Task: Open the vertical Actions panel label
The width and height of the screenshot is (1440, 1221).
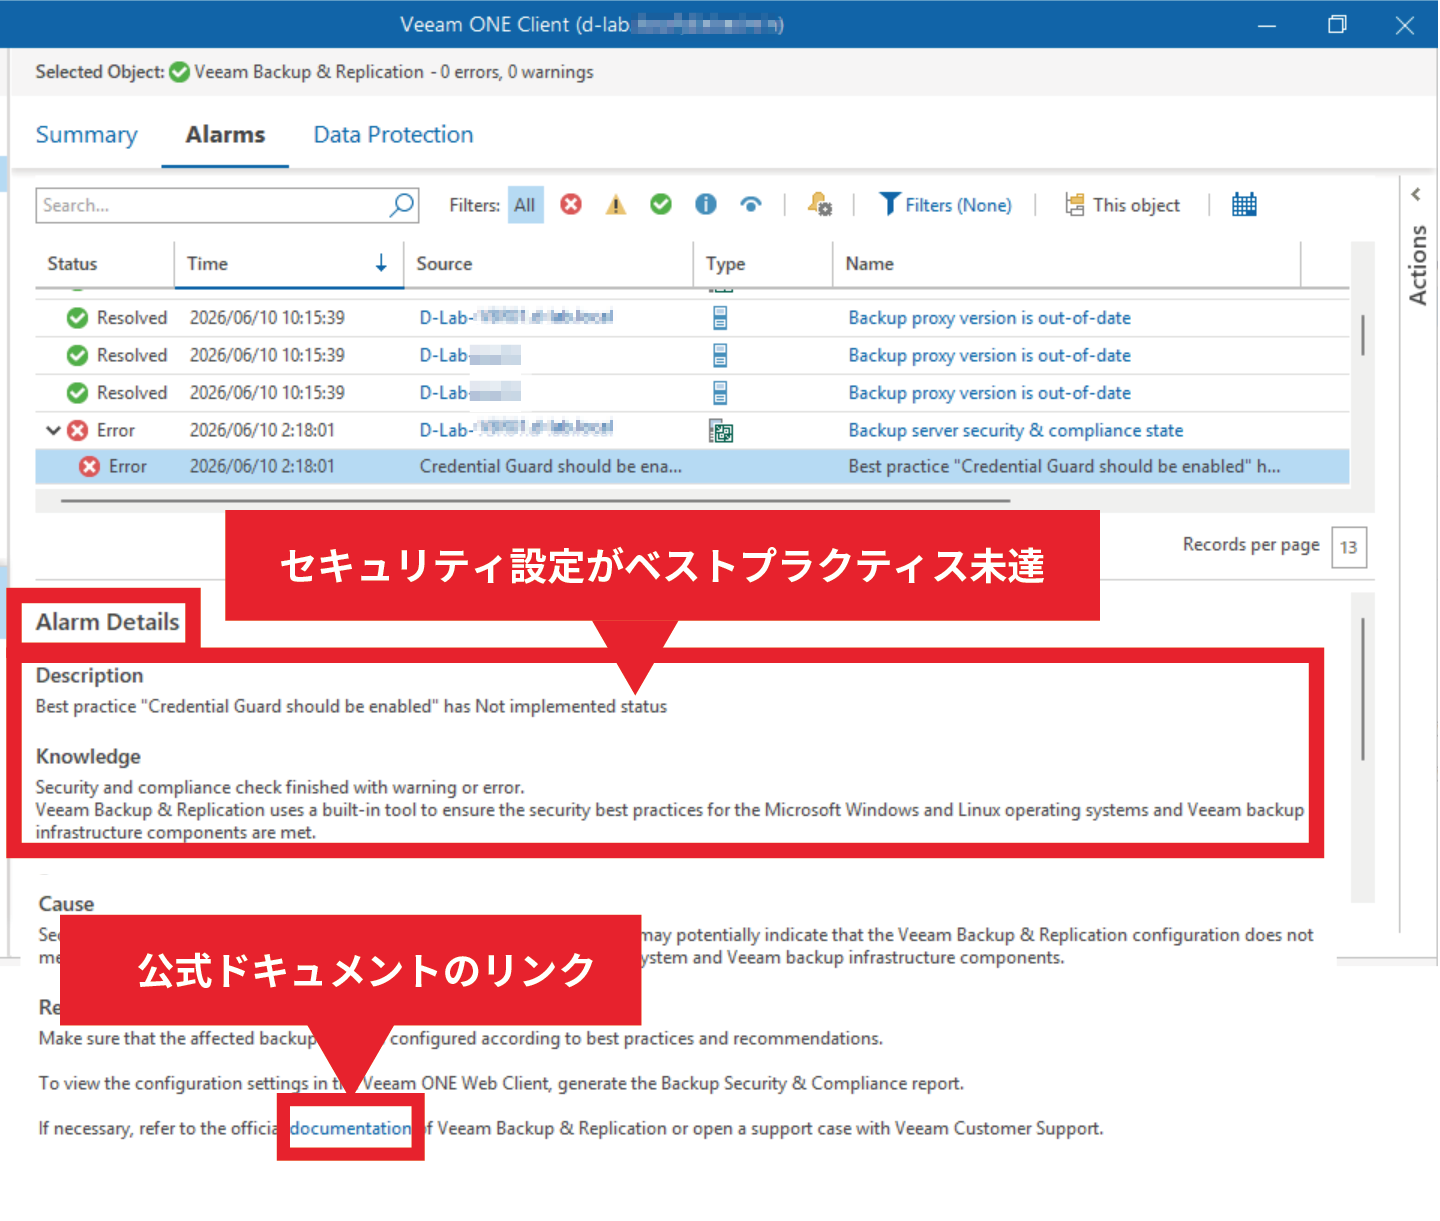Action: click(1417, 265)
